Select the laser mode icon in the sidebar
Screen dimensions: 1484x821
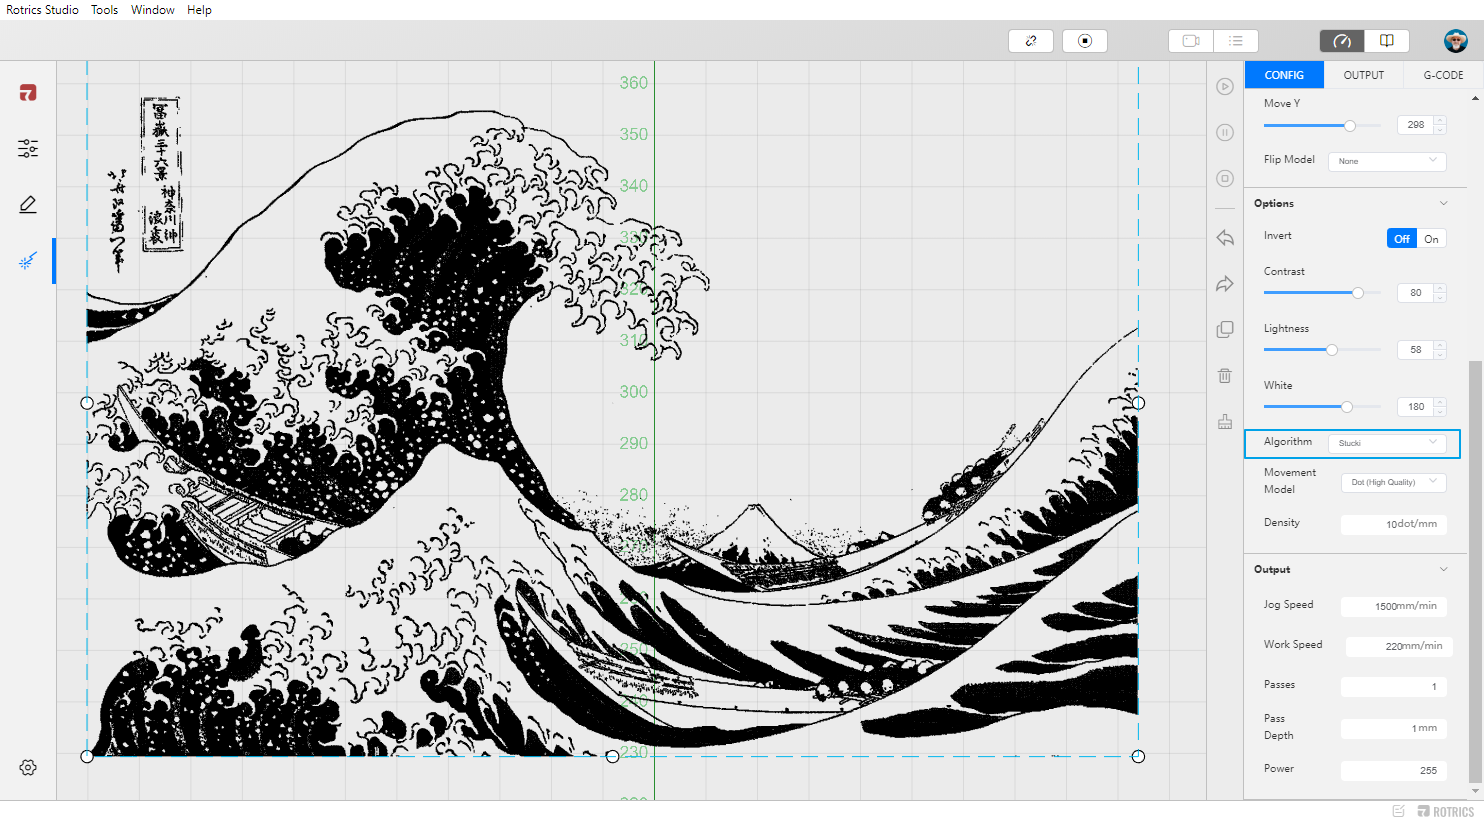(x=28, y=261)
